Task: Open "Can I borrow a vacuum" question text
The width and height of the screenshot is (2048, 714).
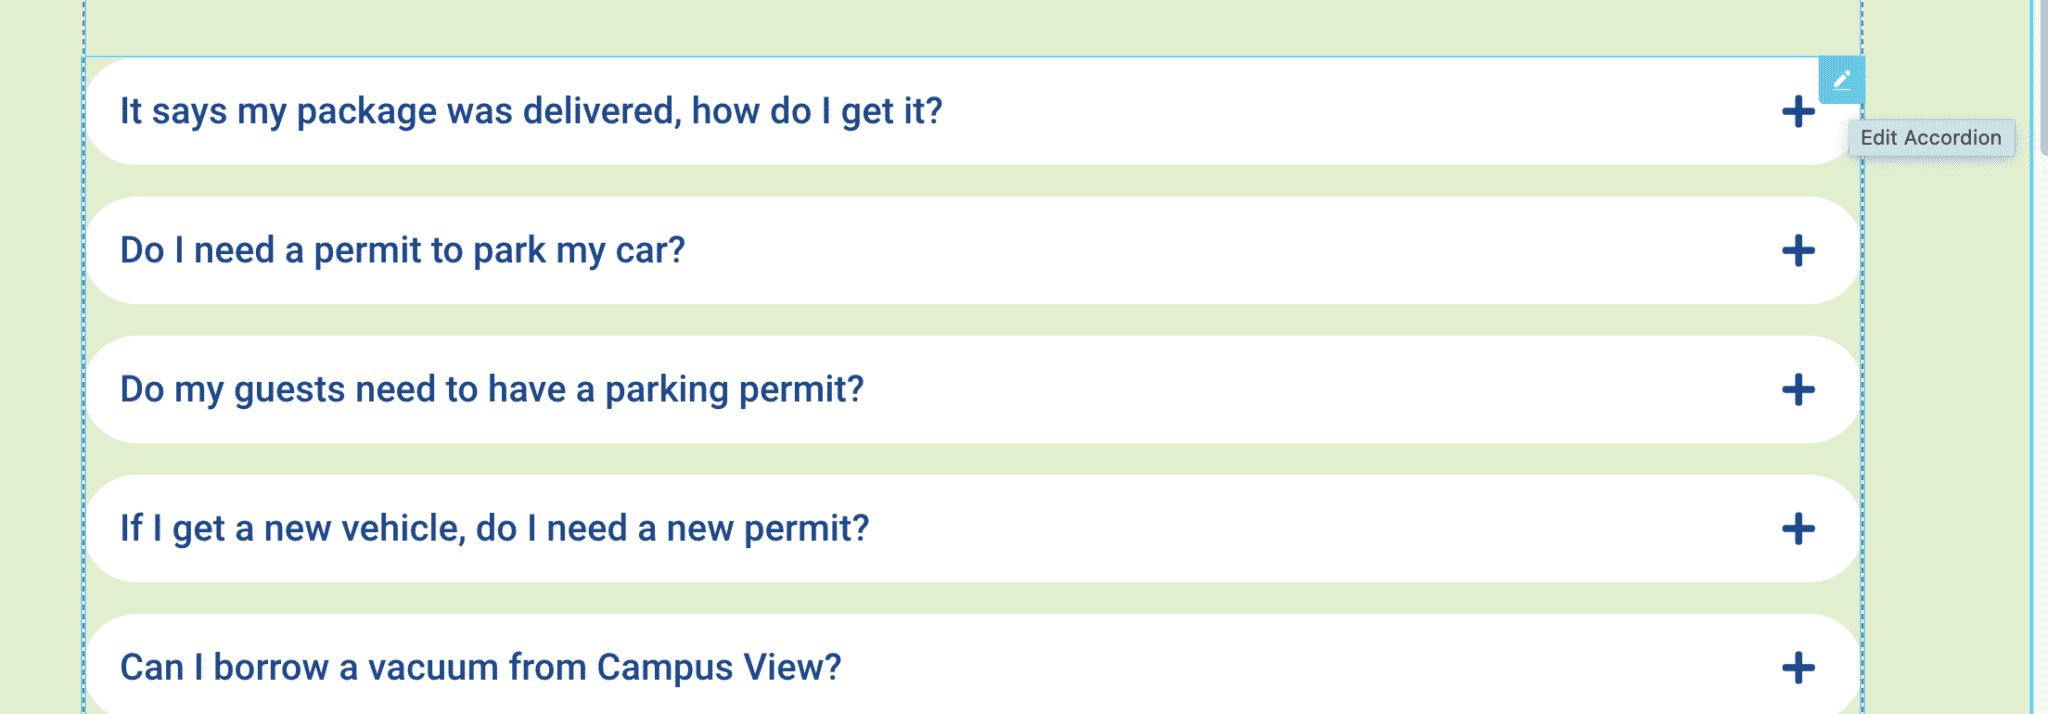Action: coord(480,667)
